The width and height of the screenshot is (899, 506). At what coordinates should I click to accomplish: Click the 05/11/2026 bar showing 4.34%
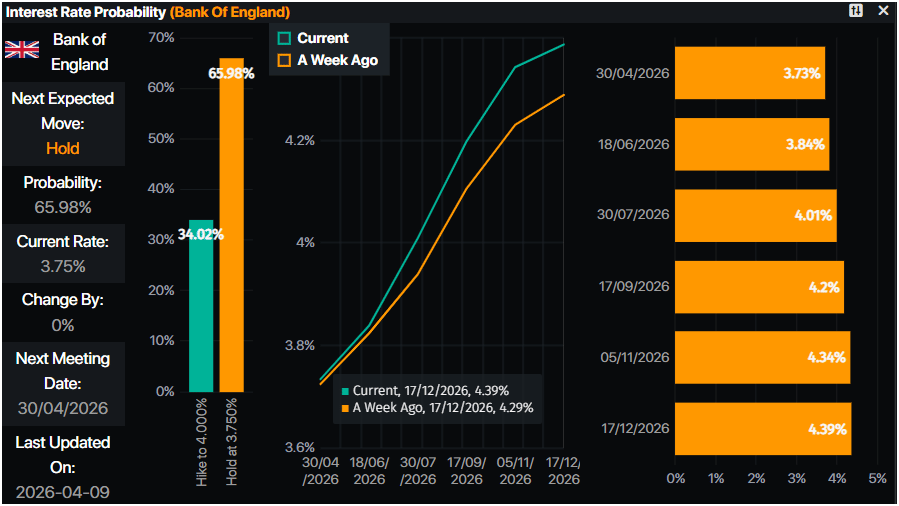(762, 358)
